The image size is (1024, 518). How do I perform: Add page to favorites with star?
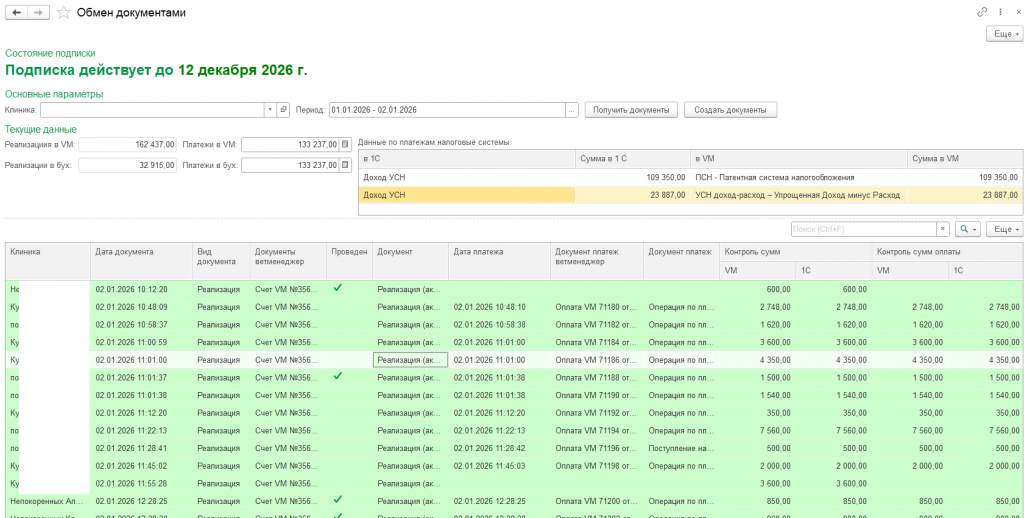pyautogui.click(x=64, y=12)
